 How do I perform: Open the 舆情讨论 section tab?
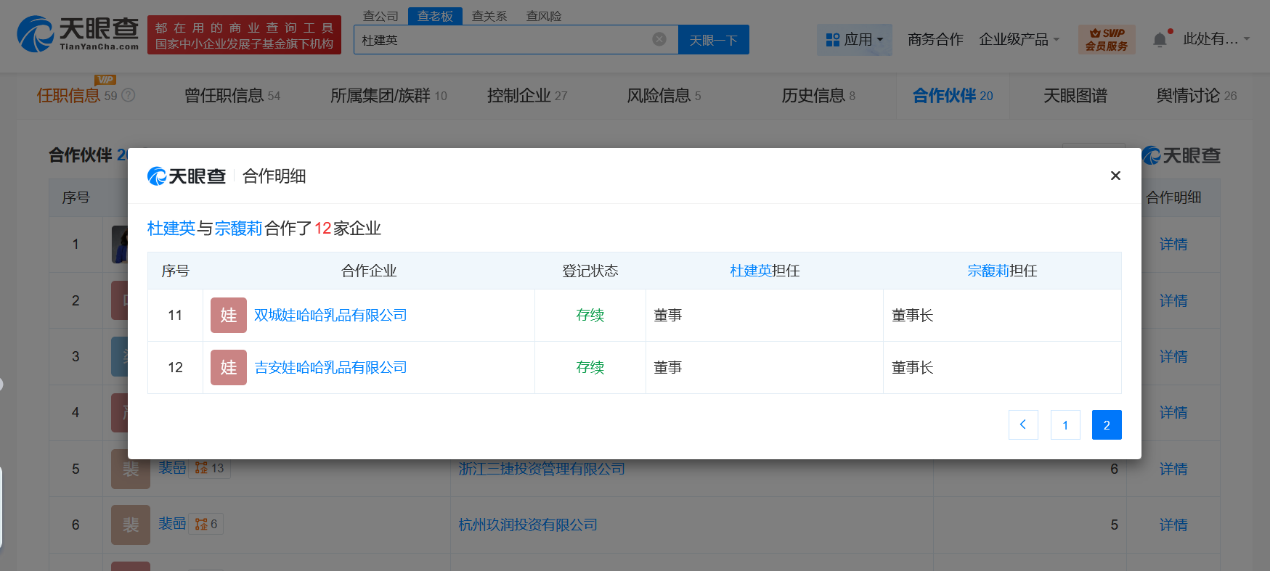click(x=1197, y=96)
